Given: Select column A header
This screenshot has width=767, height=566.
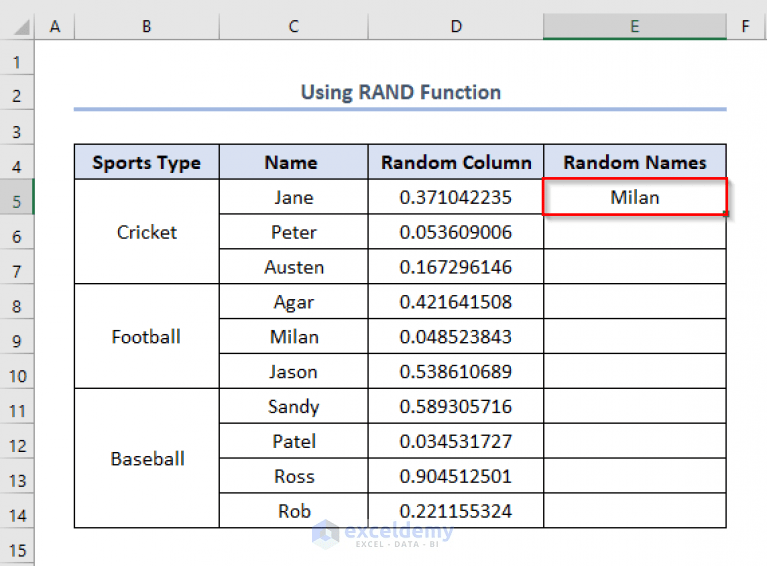Looking at the screenshot, I should (x=55, y=26).
